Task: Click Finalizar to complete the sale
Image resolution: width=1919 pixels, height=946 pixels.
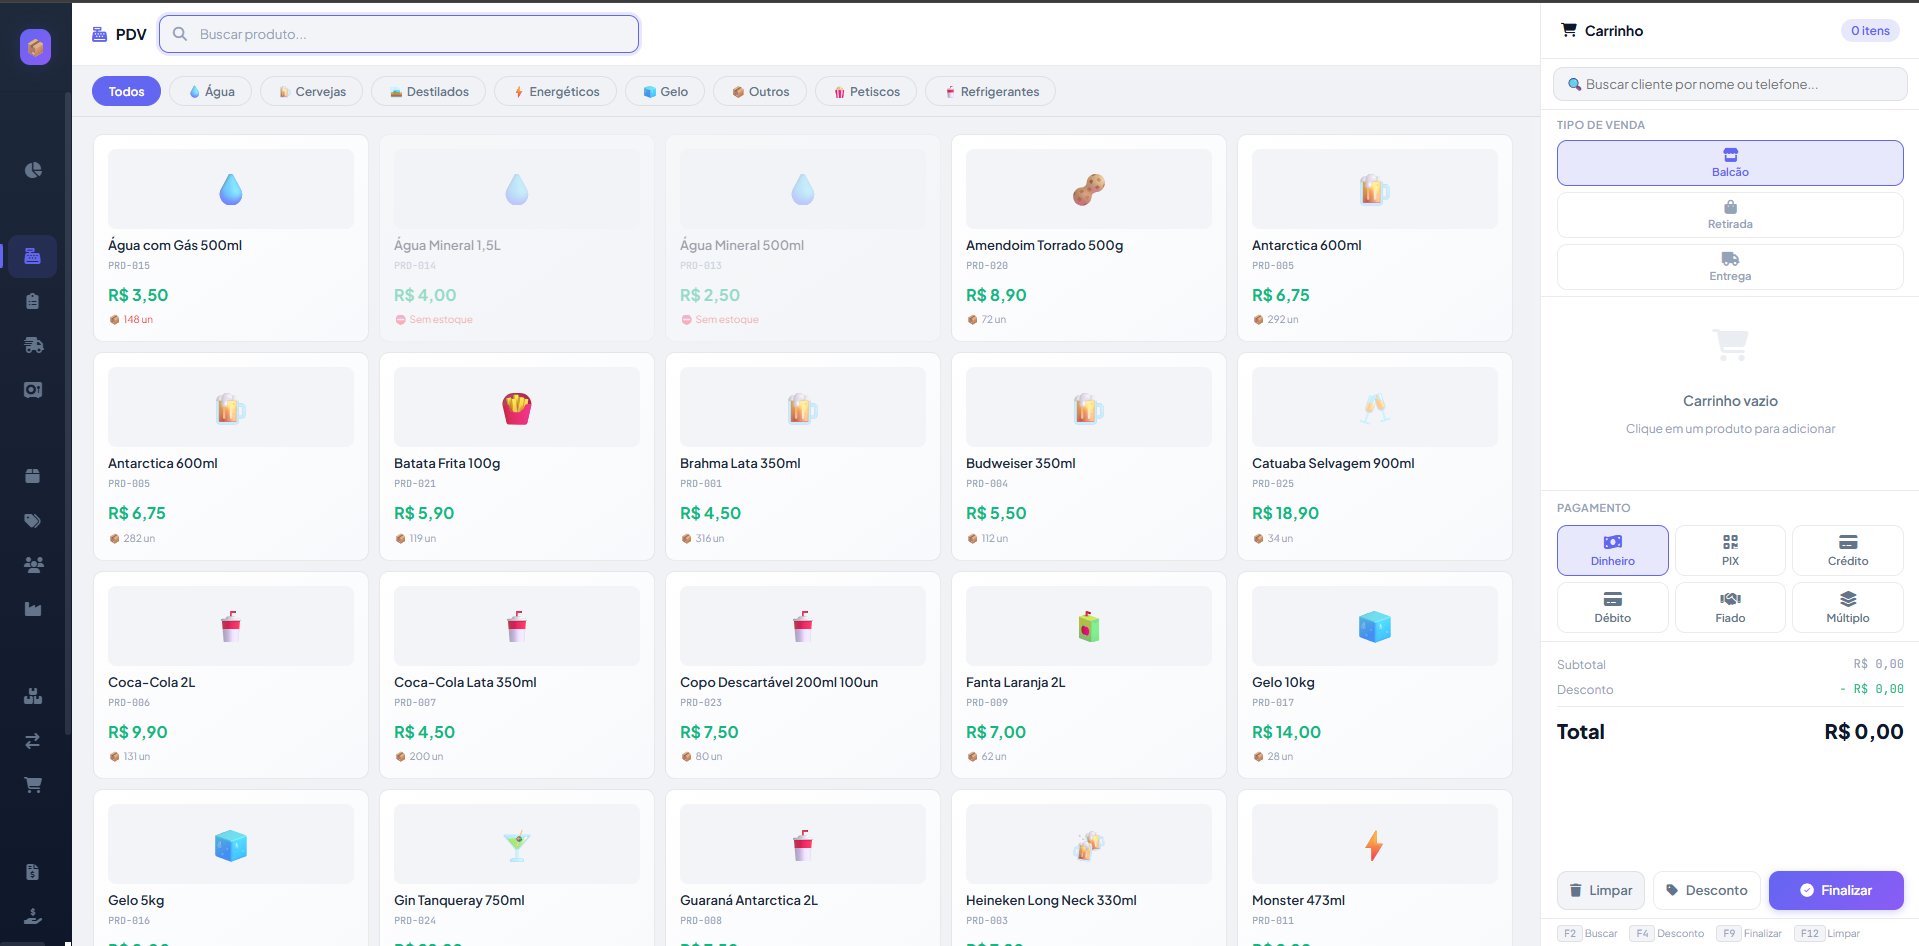Action: pos(1836,890)
